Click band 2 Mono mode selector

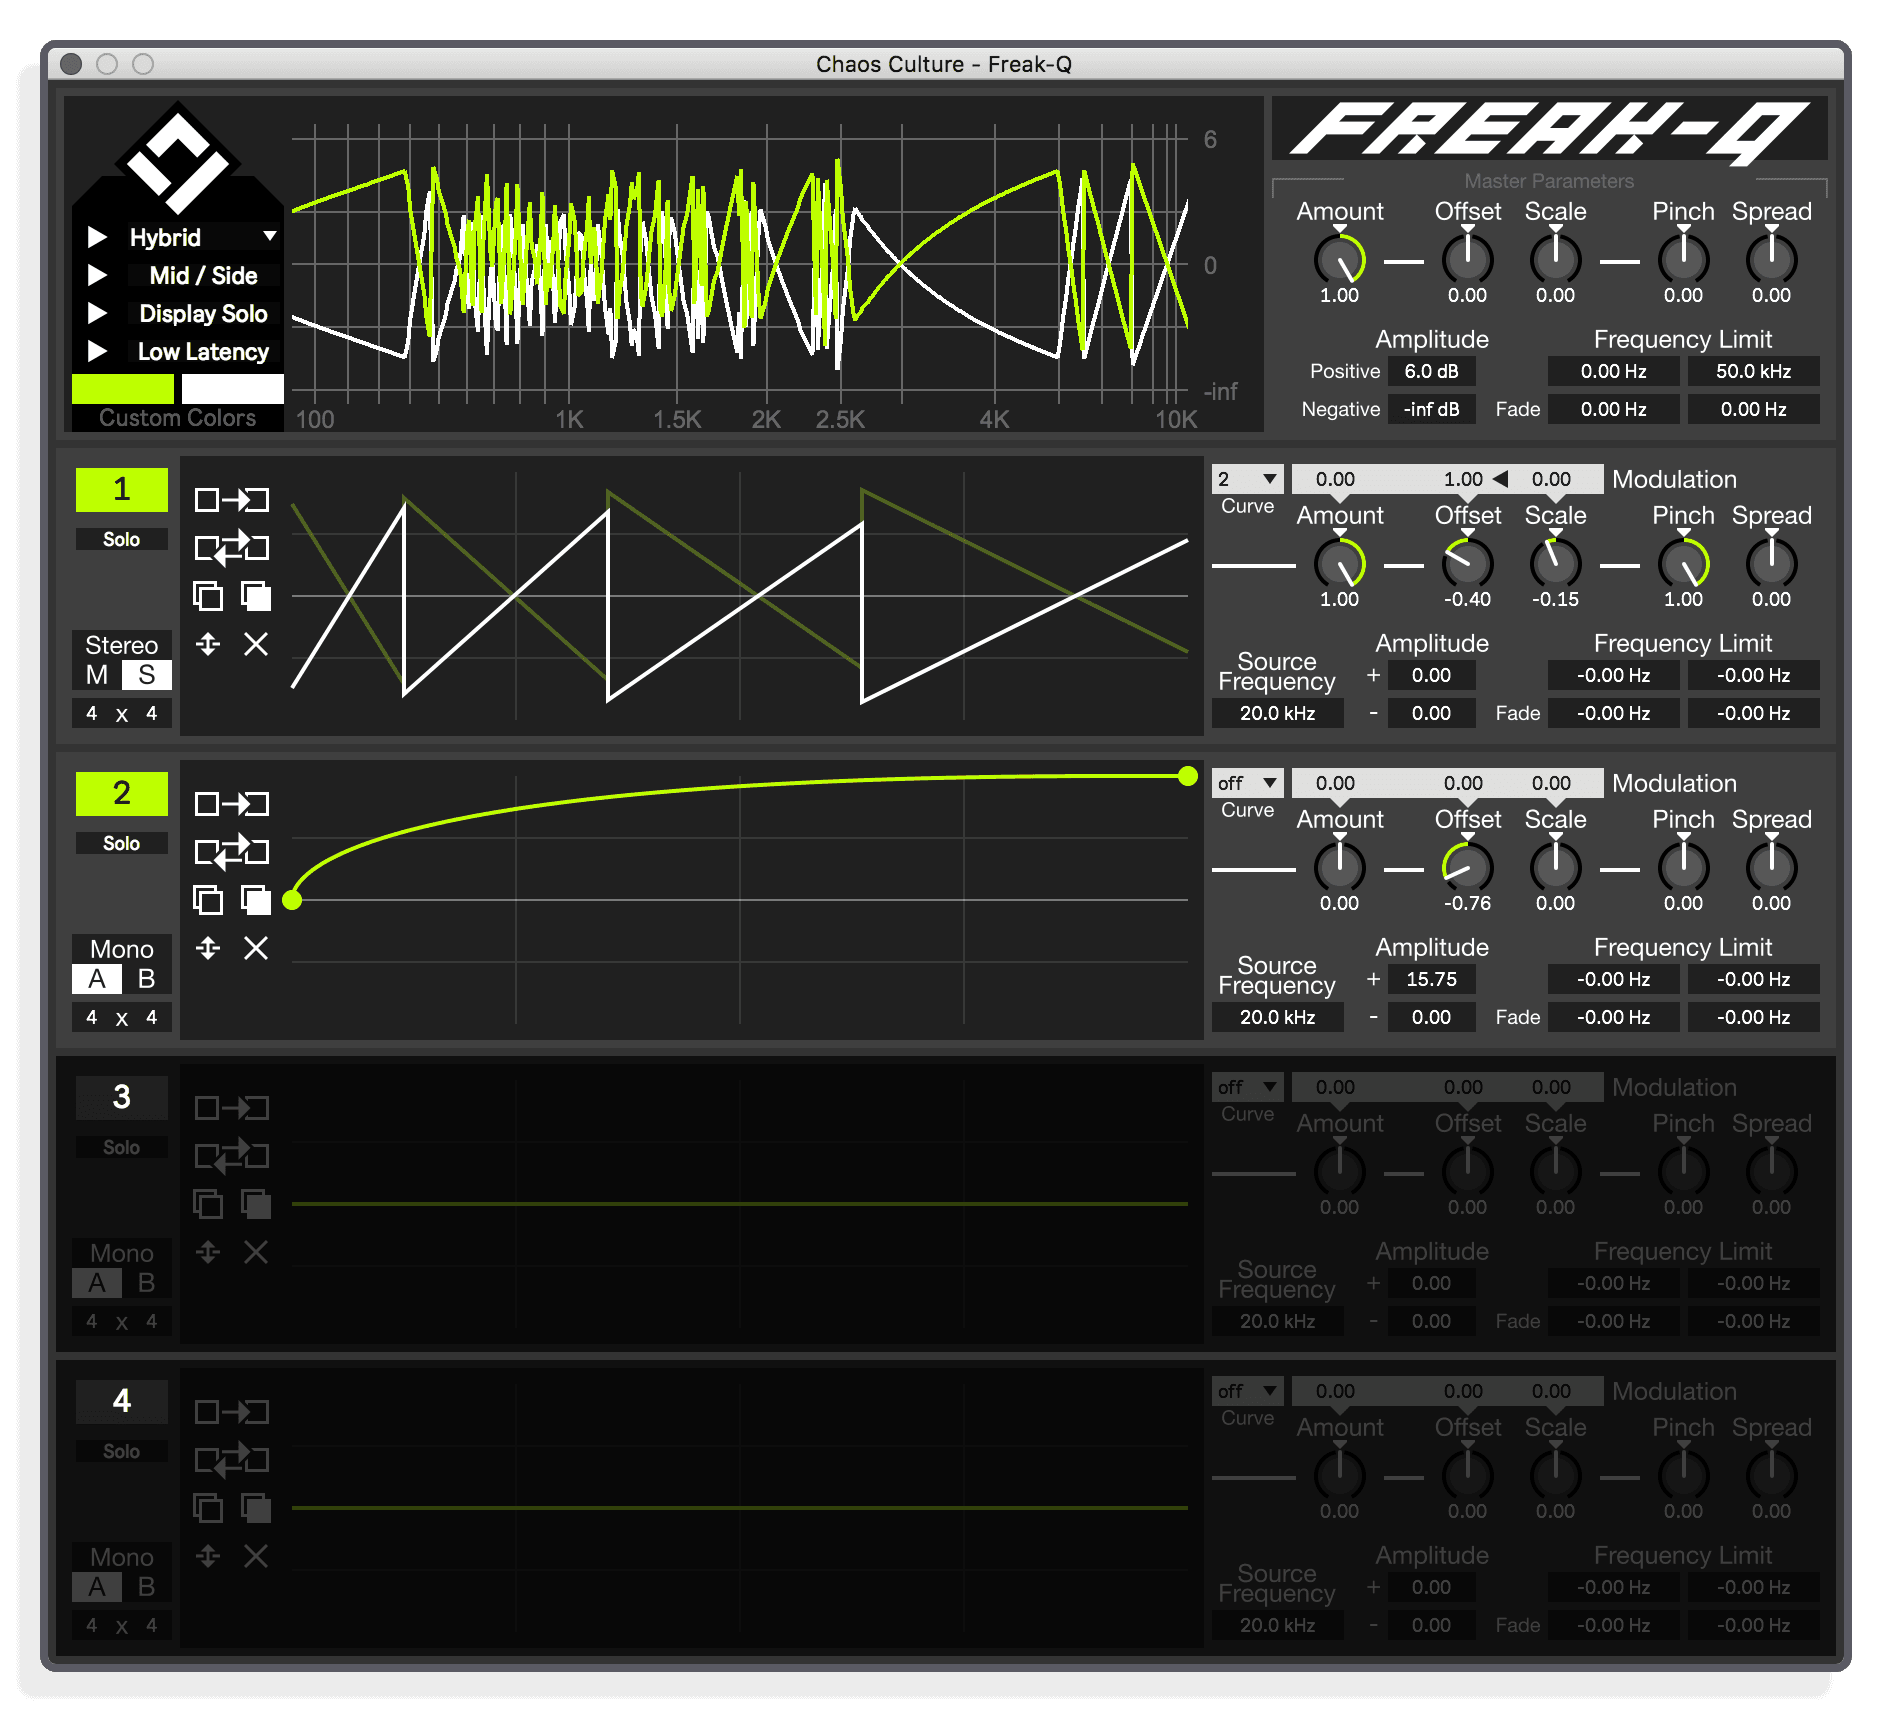tap(122, 949)
